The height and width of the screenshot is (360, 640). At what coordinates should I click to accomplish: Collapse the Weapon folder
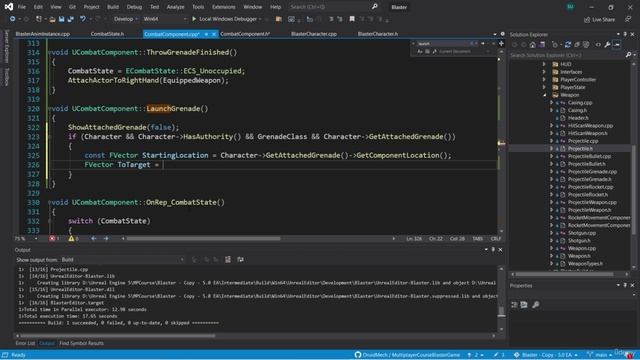544,95
